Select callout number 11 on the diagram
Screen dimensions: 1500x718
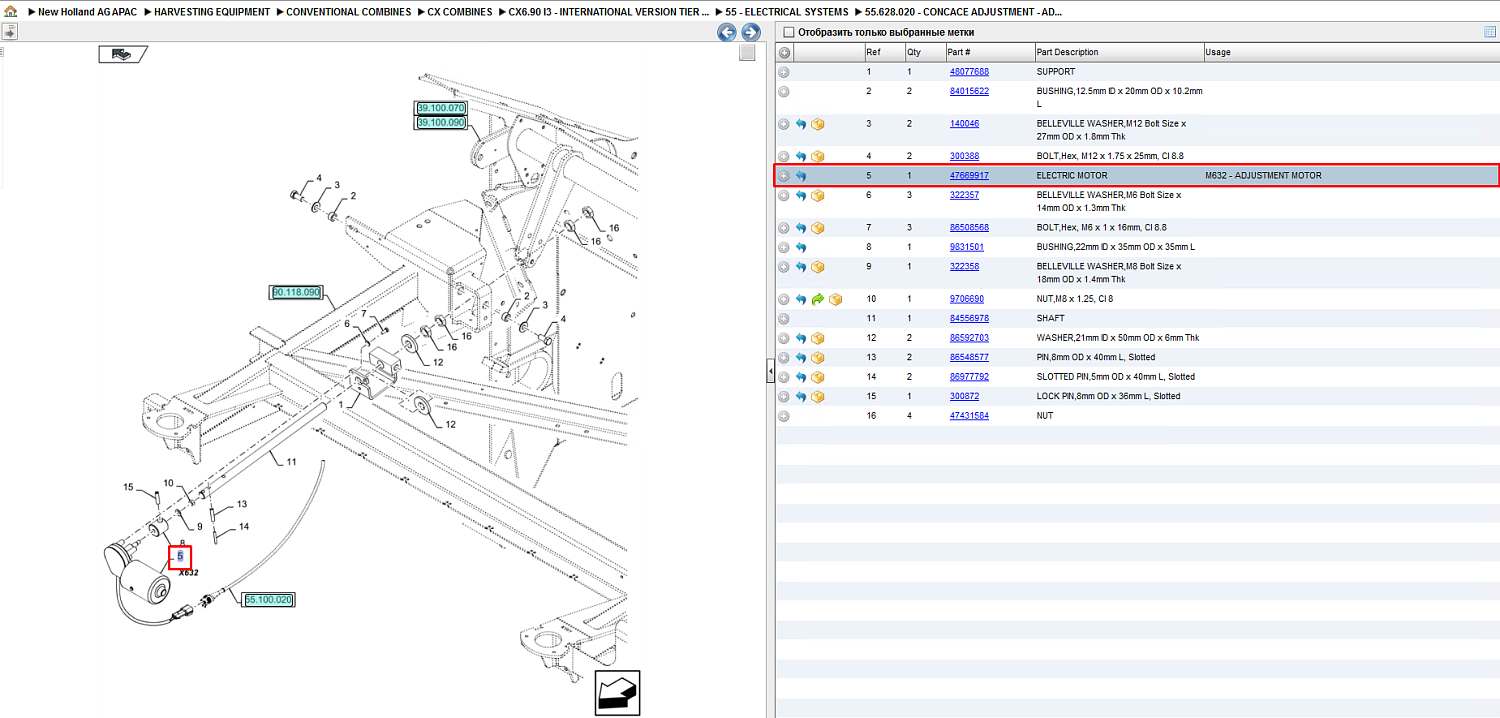[291, 462]
